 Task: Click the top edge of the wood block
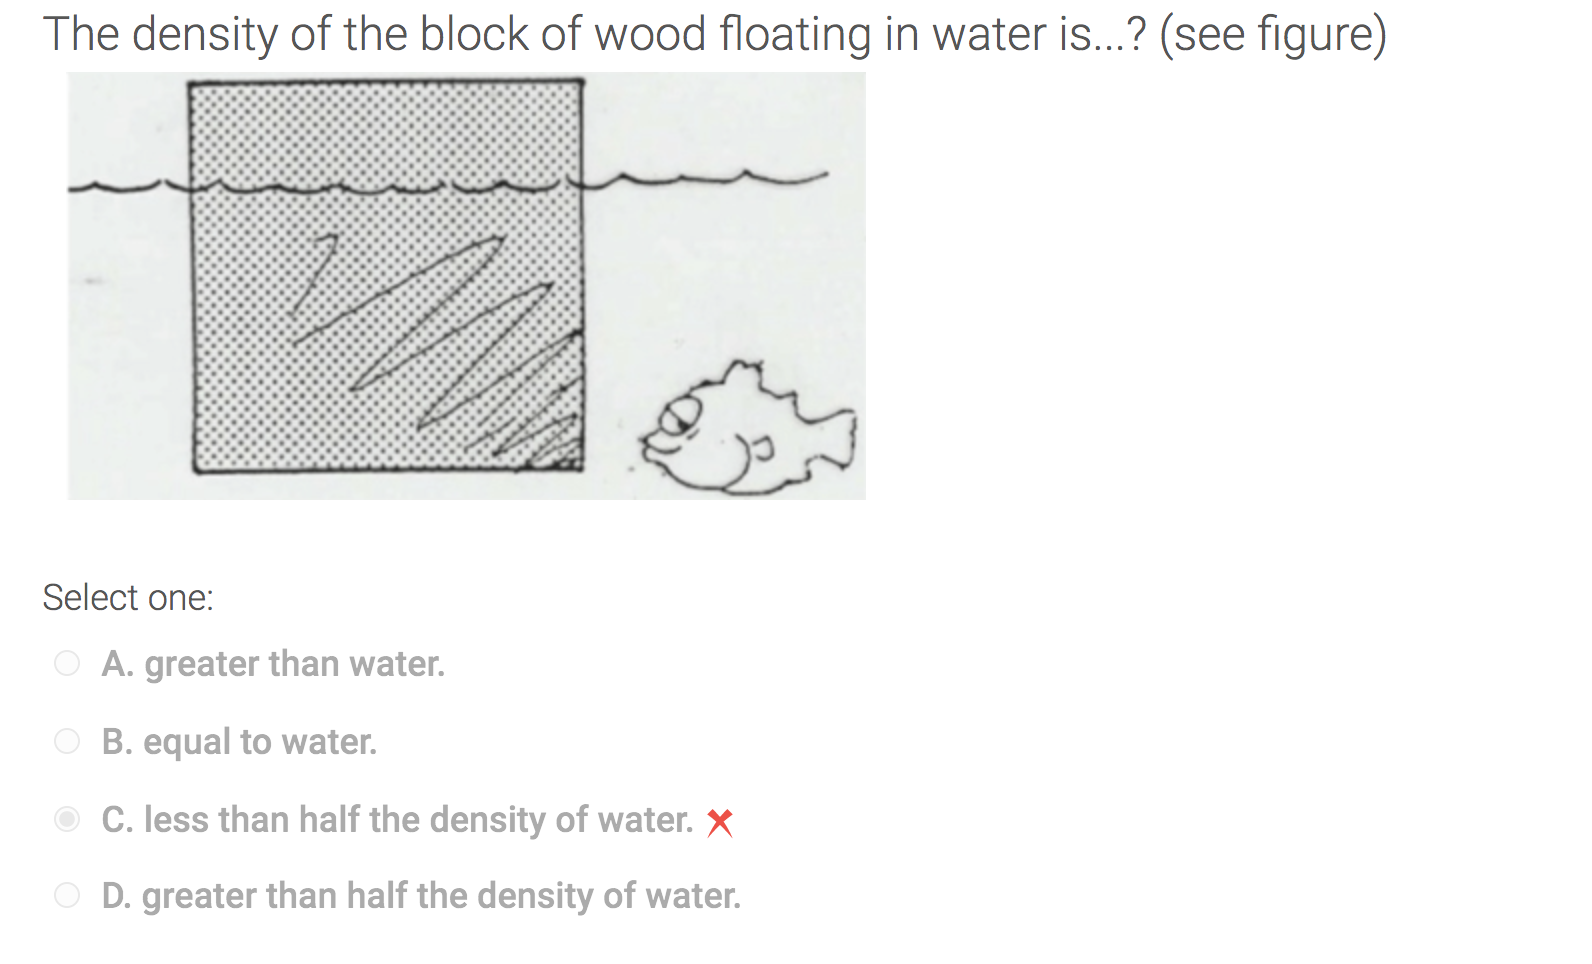pyautogui.click(x=385, y=83)
